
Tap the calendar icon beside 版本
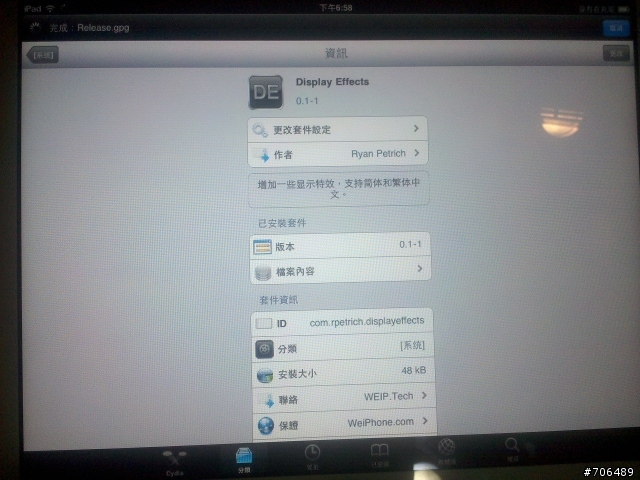point(262,247)
